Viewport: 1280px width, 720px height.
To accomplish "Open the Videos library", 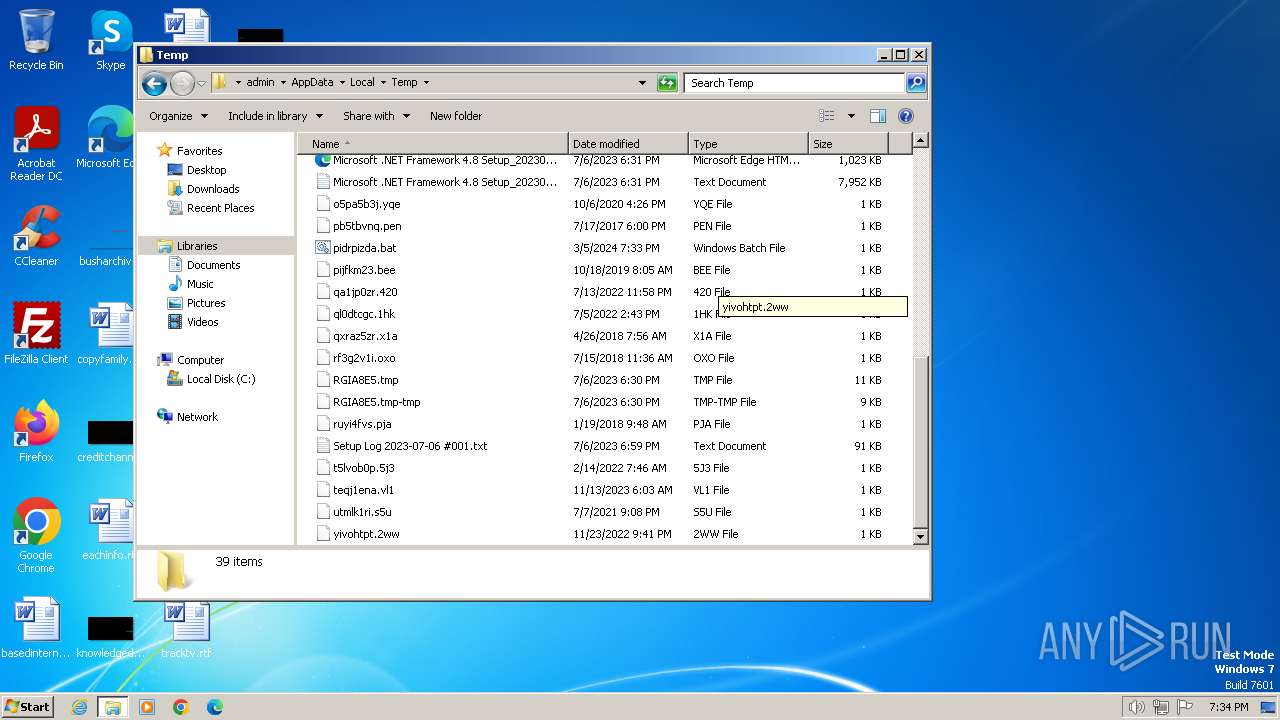I will [x=202, y=322].
